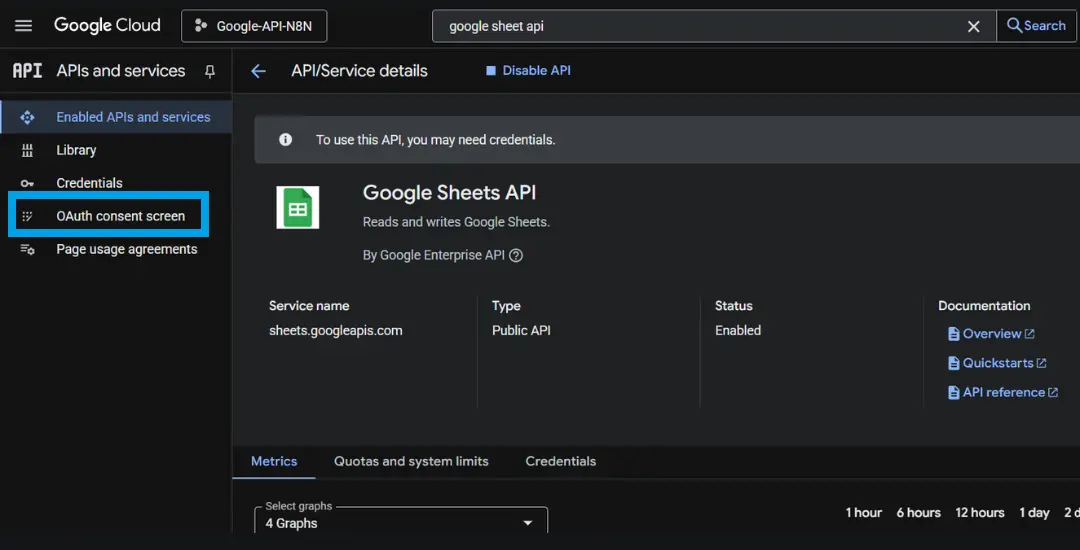This screenshot has width=1080, height=550.
Task: Click the Page usage agreements icon
Action: coord(28,249)
